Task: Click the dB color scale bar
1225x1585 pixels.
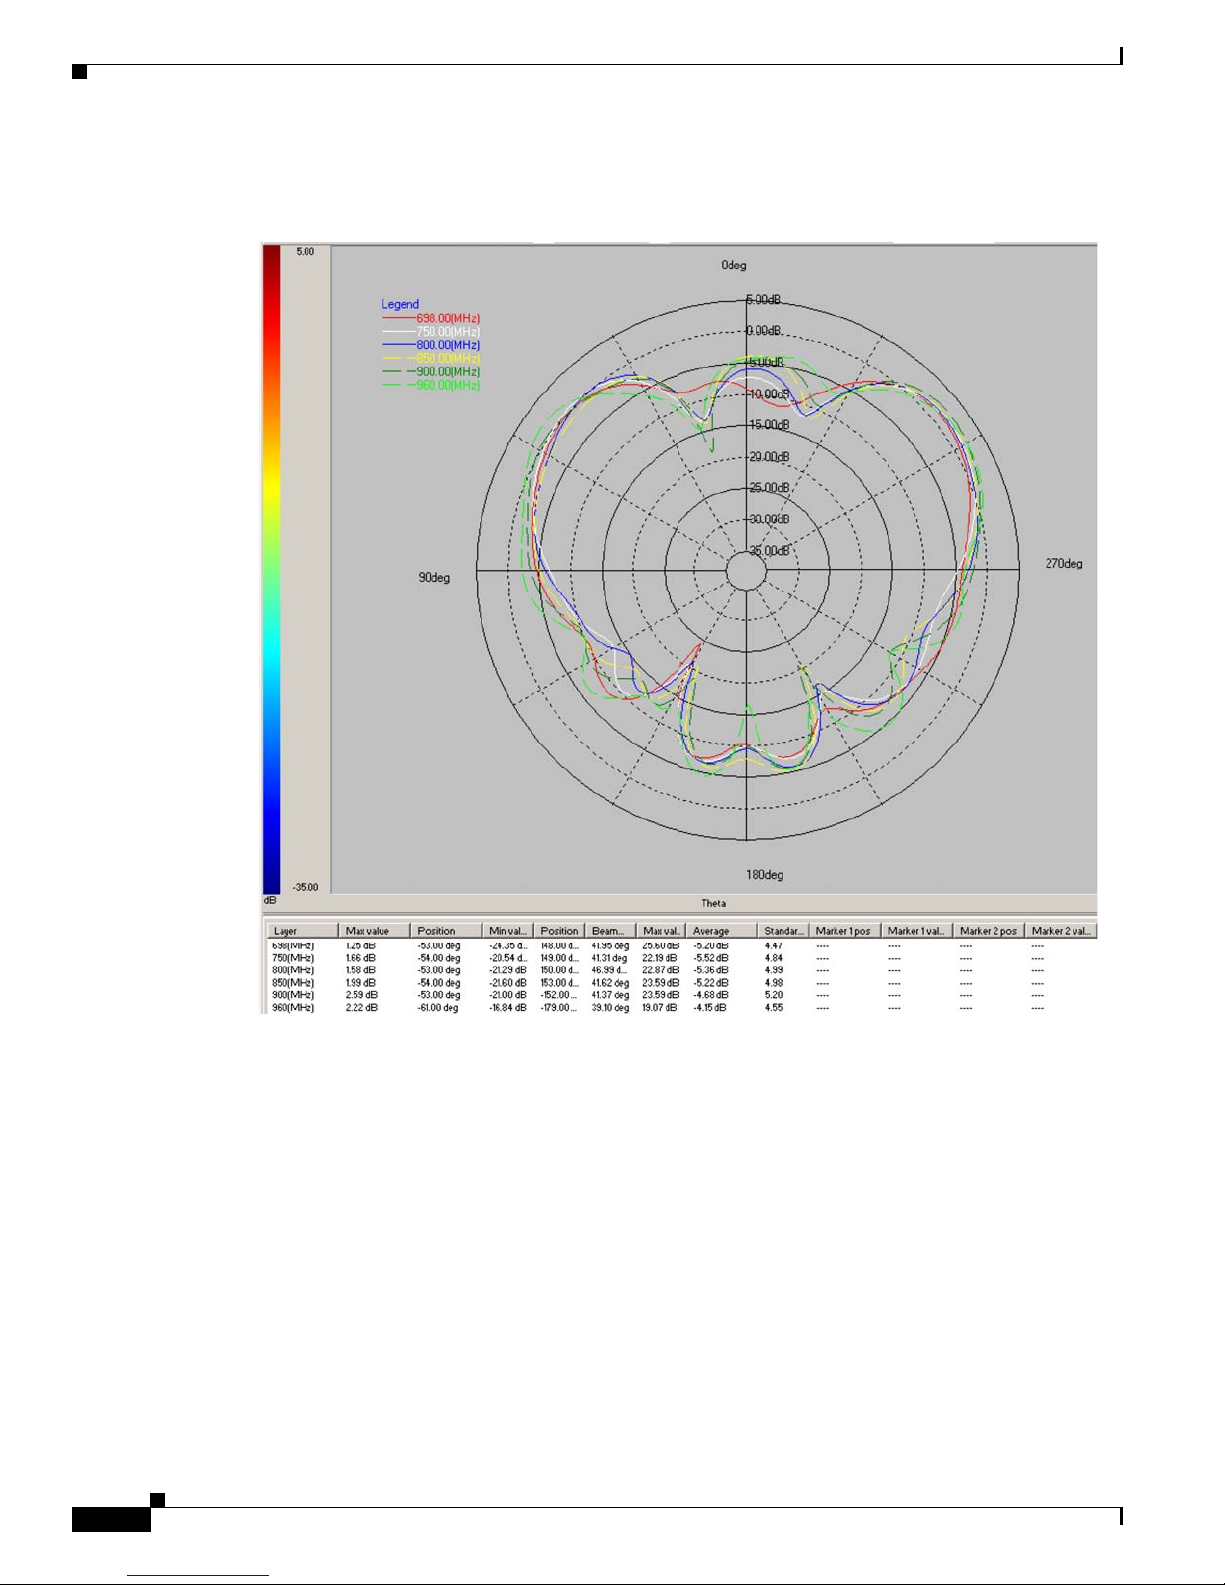Action: [x=271, y=568]
